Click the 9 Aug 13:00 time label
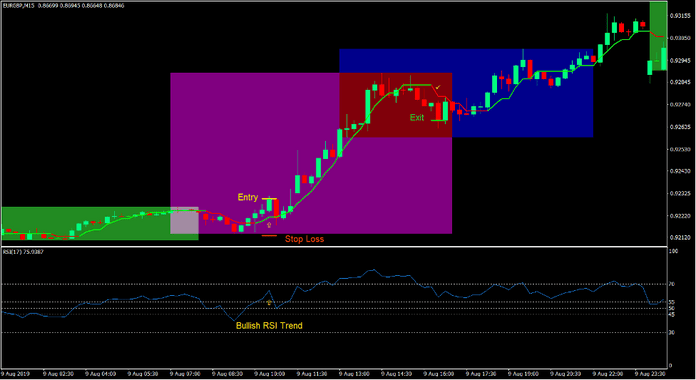The height and width of the screenshot is (380, 696). tap(354, 374)
